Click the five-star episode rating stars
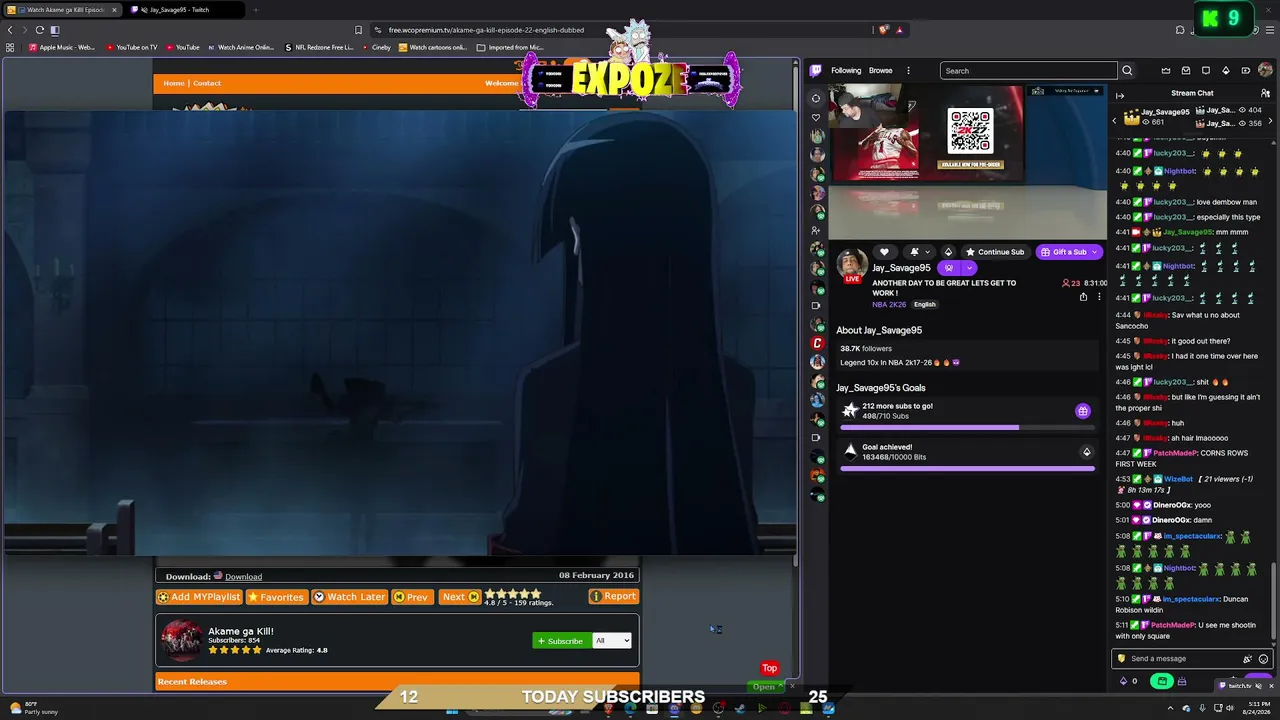Screen dimensions: 1280x720 (513, 594)
